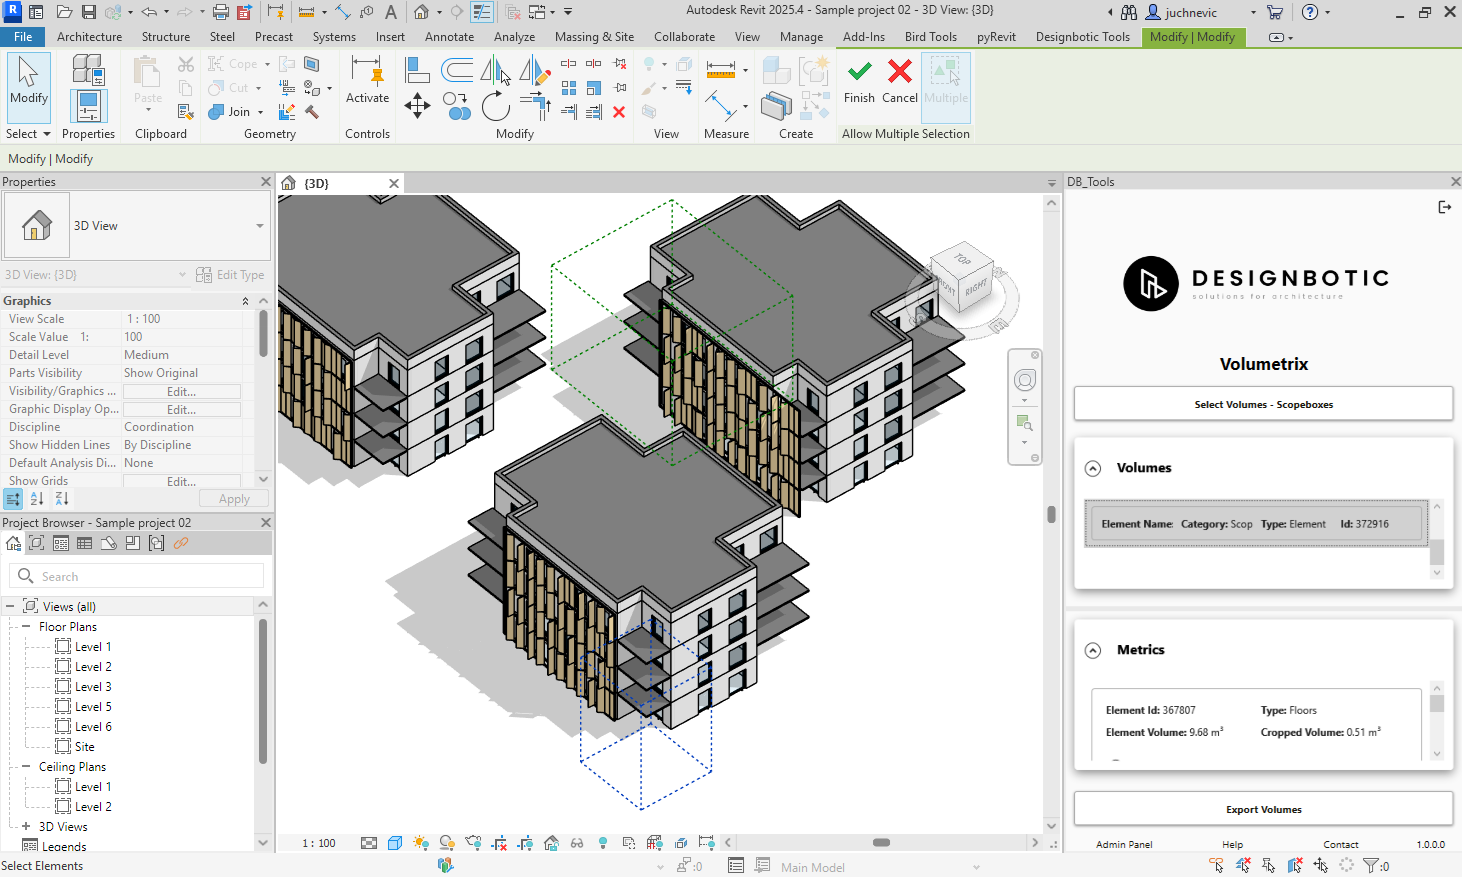The width and height of the screenshot is (1462, 877).
Task: Switch to the Architecture ribbon tab
Action: pyautogui.click(x=89, y=37)
